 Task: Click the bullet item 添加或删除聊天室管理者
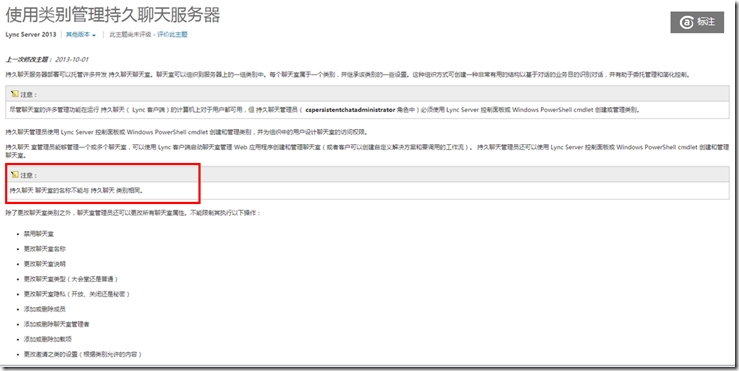(57, 324)
